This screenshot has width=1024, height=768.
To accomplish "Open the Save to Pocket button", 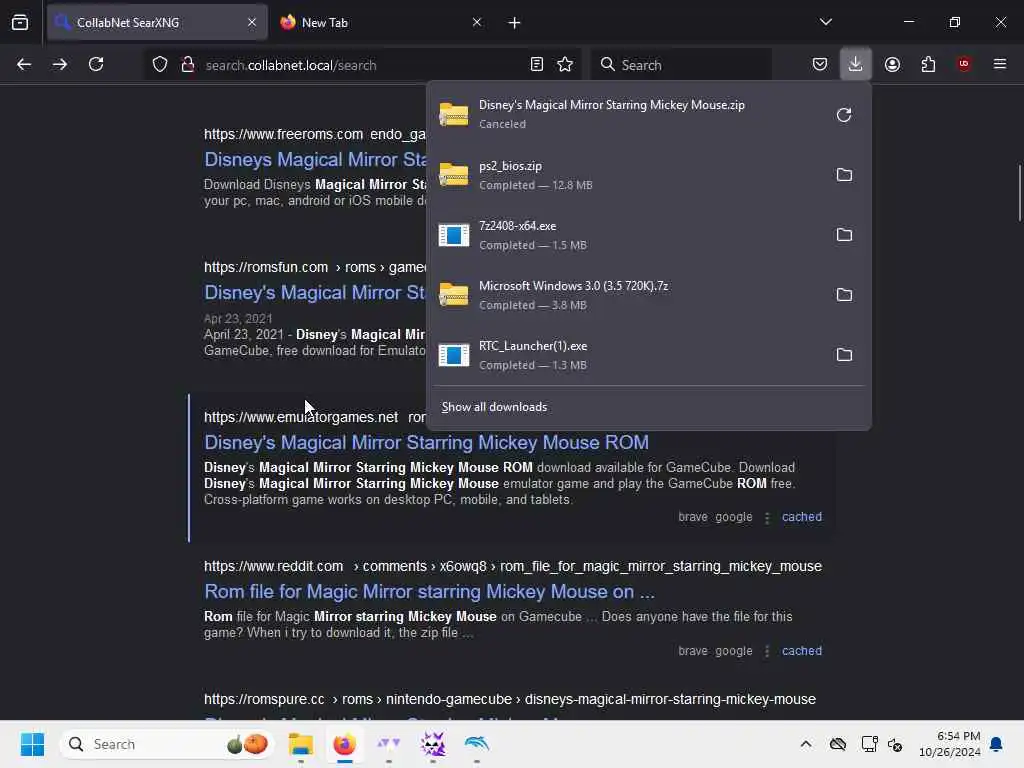I will click(x=820, y=64).
